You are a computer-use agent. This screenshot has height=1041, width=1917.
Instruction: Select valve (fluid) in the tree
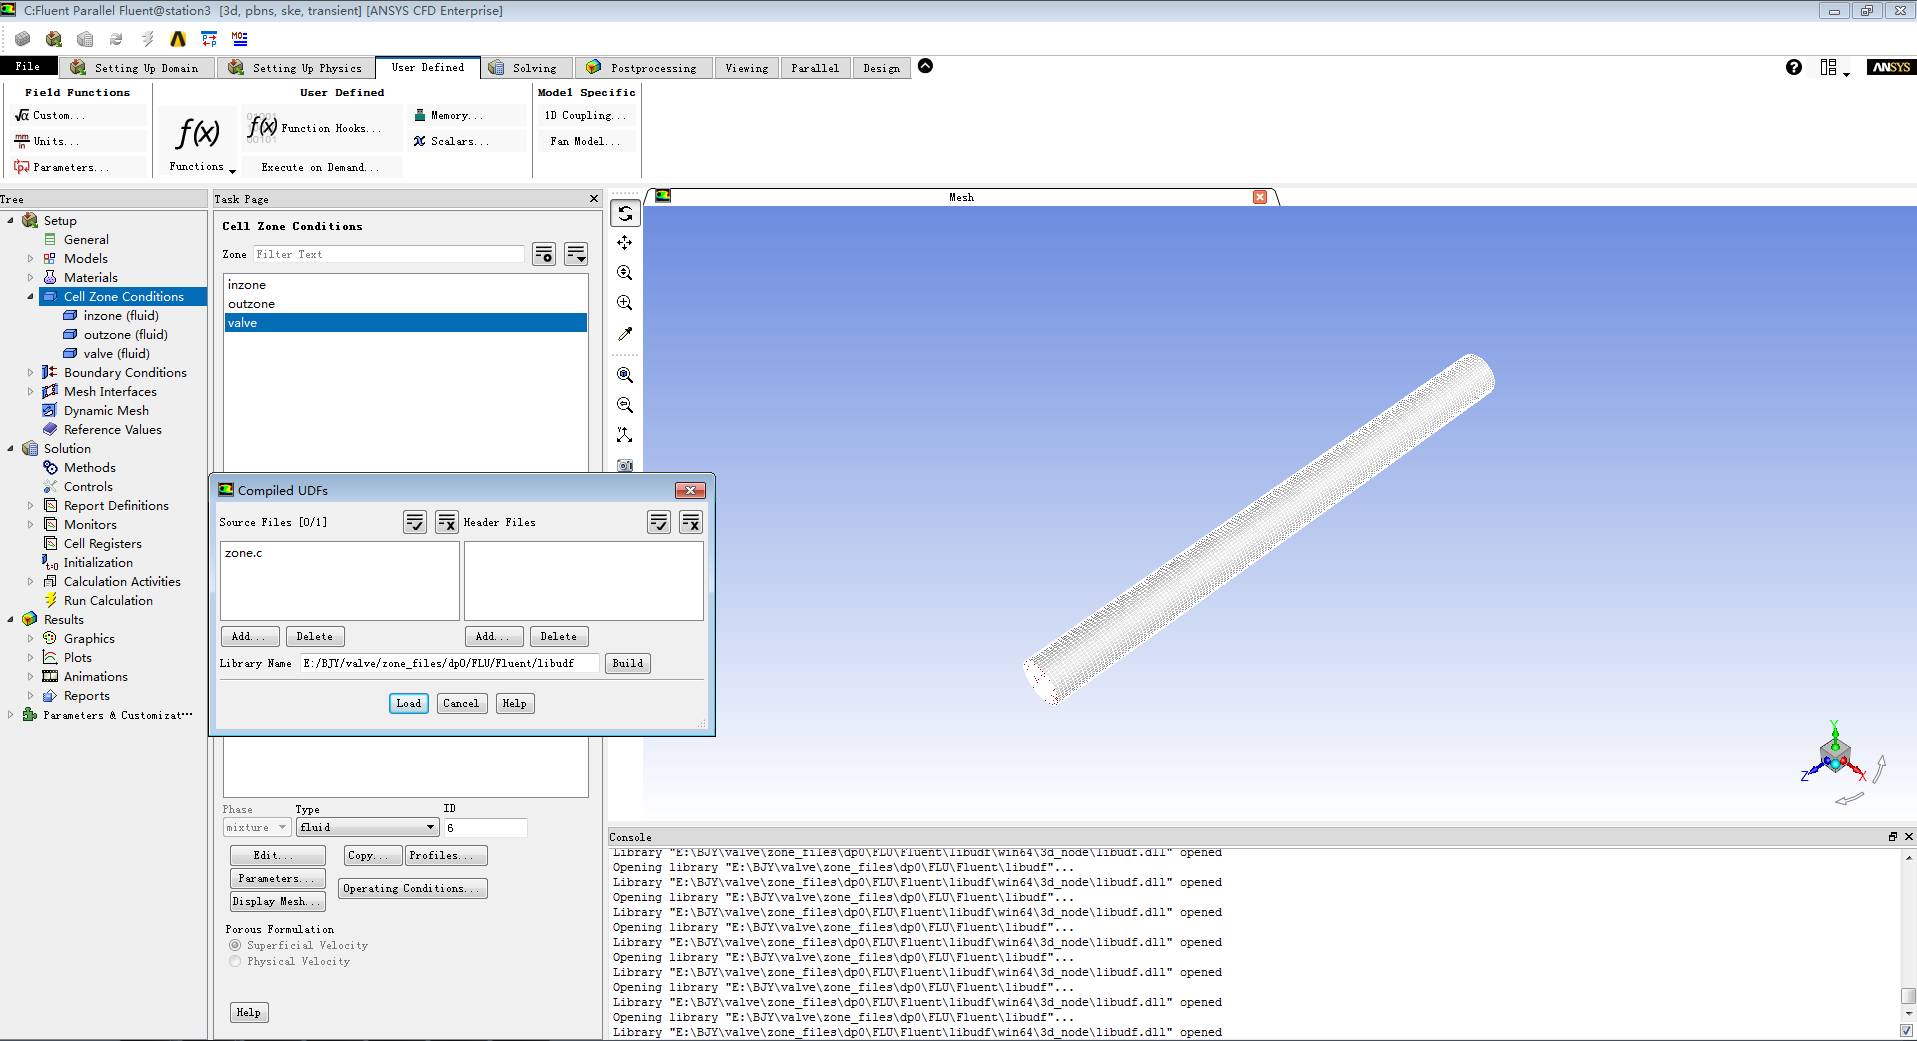(116, 354)
